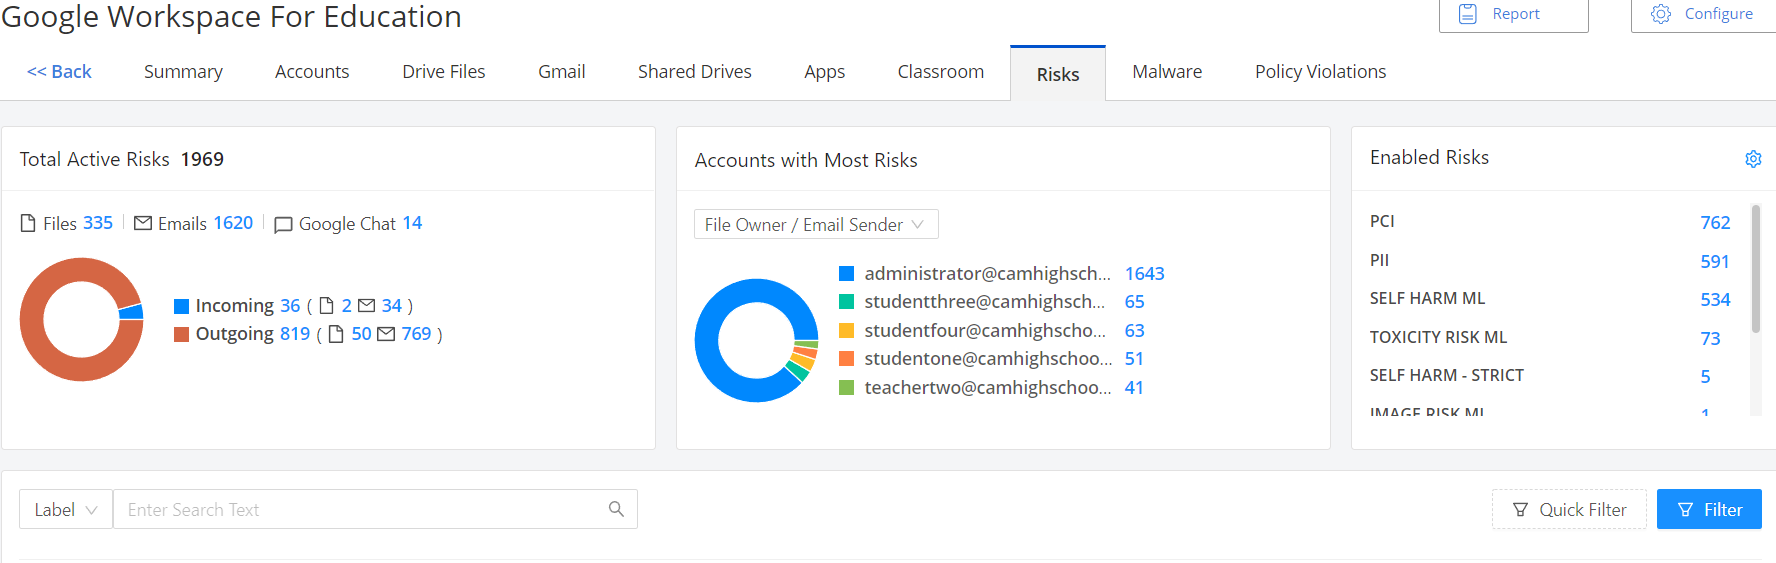This screenshot has width=1776, height=563.
Task: Click studentone risk count 51
Action: tap(1134, 358)
